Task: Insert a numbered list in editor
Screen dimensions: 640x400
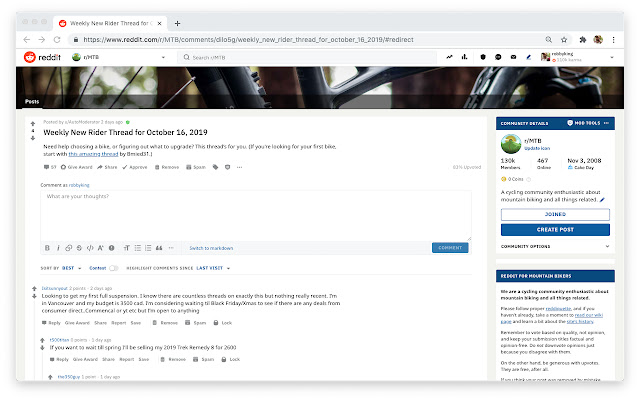Action: (148, 248)
